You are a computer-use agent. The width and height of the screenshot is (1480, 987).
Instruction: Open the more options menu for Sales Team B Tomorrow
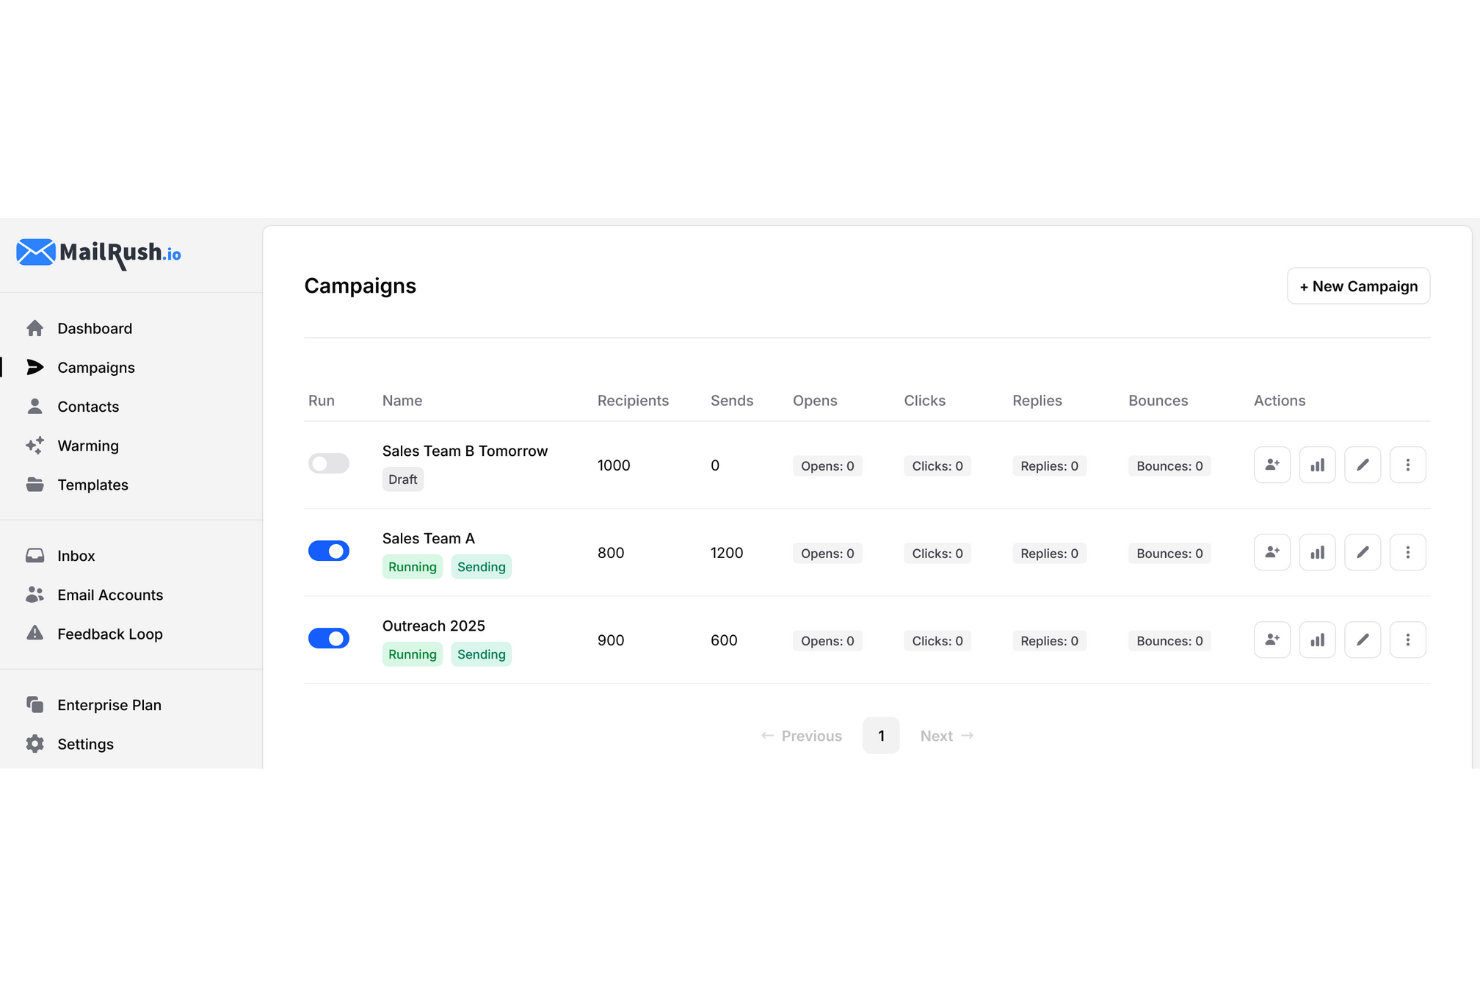coord(1408,464)
